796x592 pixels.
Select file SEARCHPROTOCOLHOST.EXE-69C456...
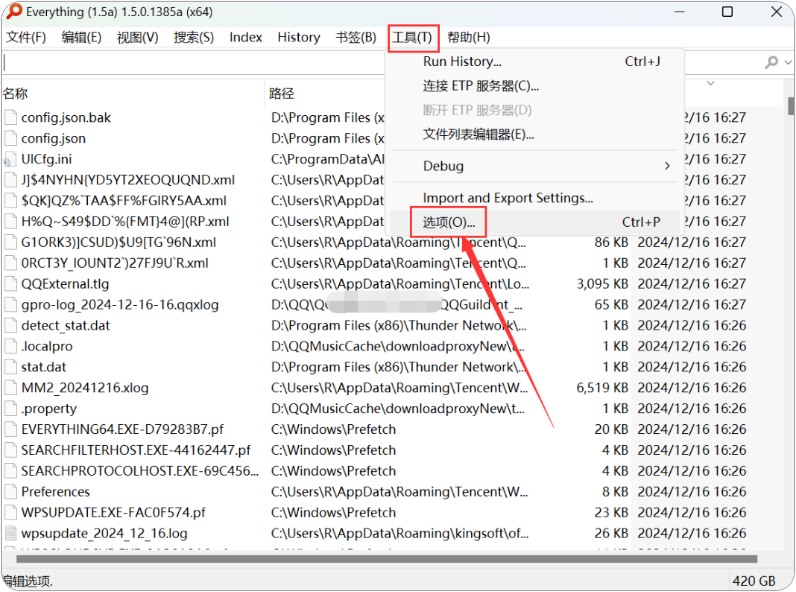[140, 471]
